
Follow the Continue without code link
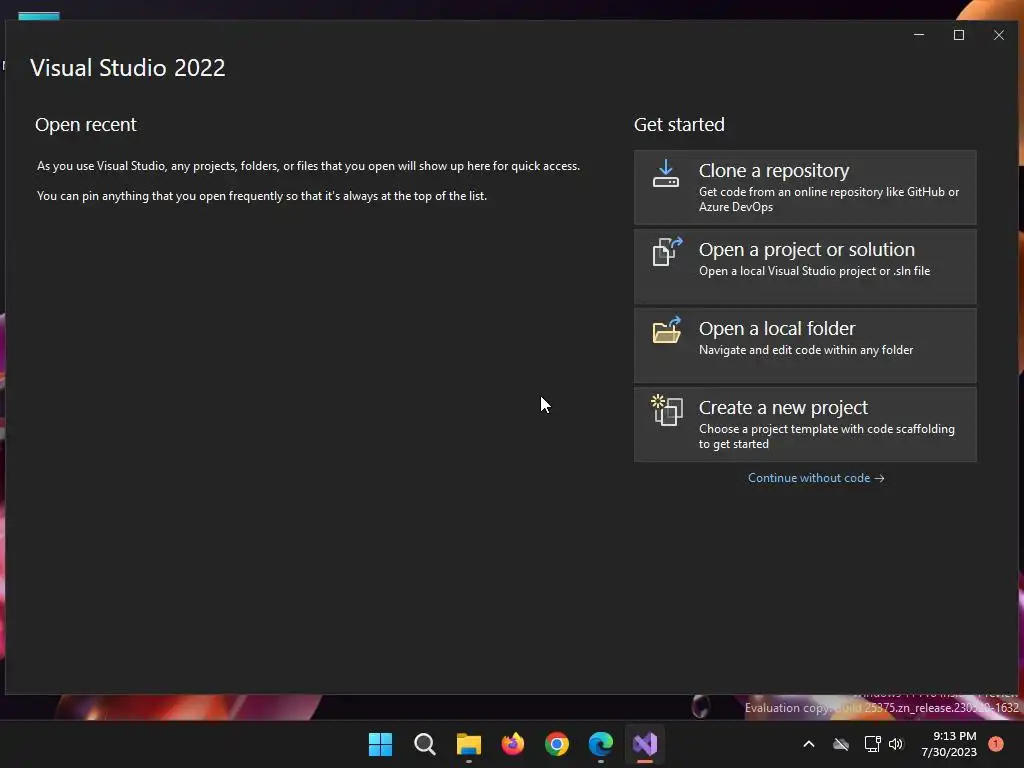[x=816, y=478]
